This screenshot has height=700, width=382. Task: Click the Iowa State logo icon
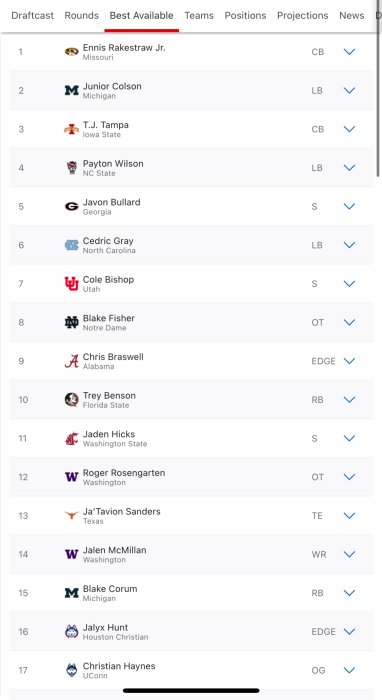[71, 129]
